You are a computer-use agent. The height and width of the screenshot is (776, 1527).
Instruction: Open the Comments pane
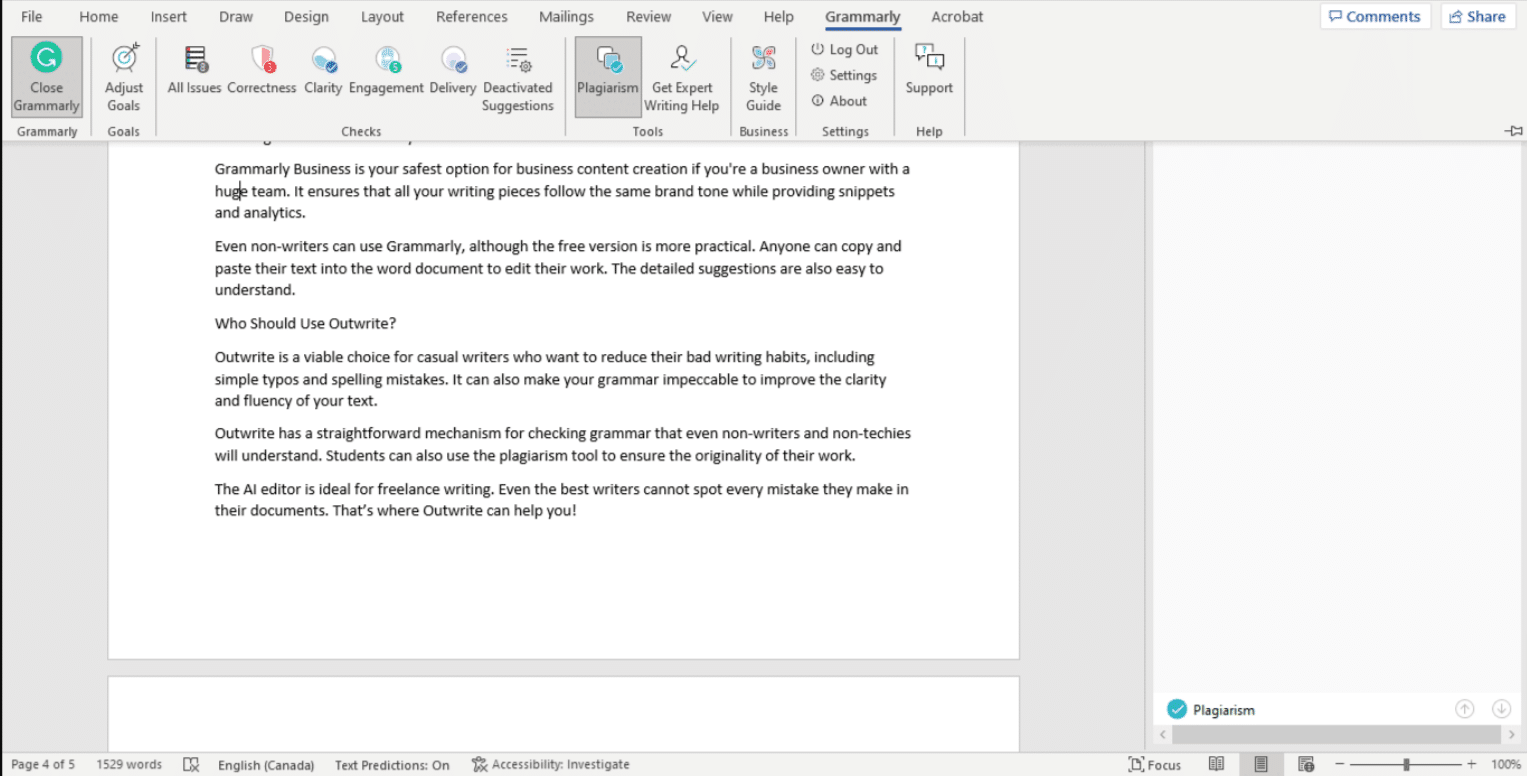click(x=1375, y=16)
